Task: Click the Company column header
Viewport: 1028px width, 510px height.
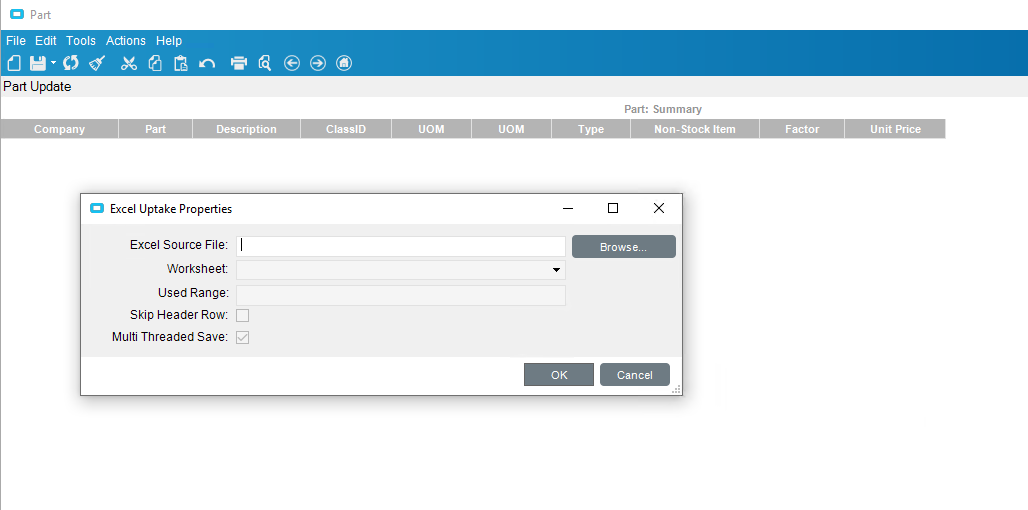Action: tap(60, 129)
